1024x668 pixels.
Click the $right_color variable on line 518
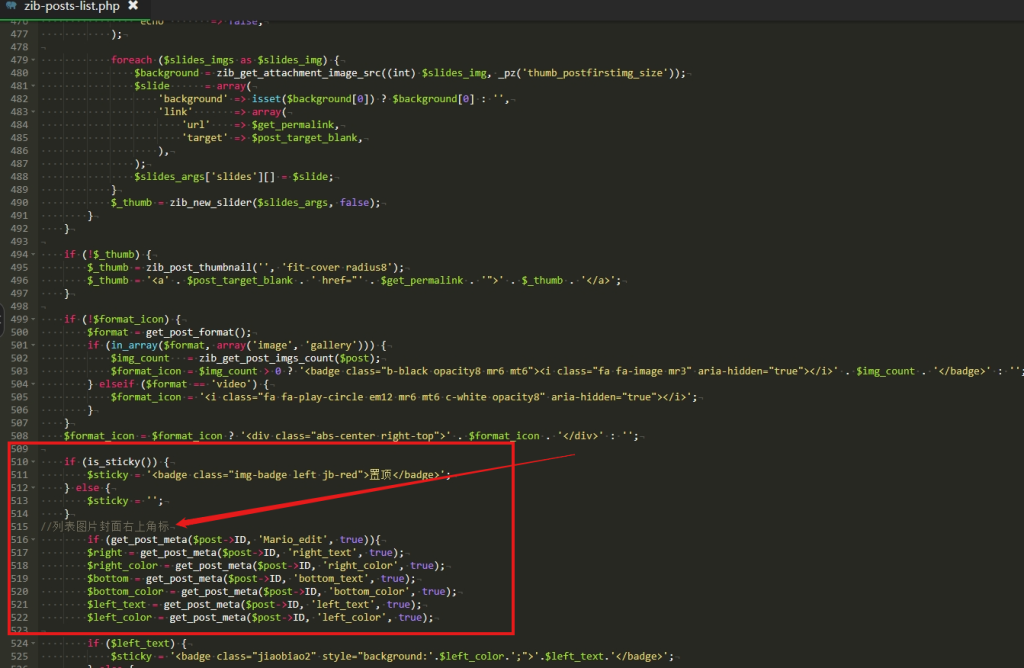point(122,566)
